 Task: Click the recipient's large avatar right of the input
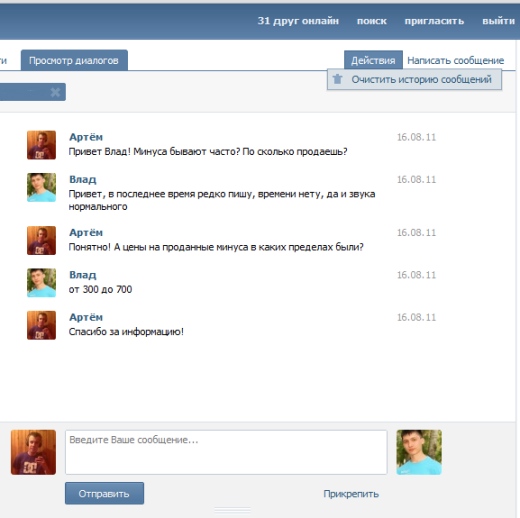click(419, 452)
